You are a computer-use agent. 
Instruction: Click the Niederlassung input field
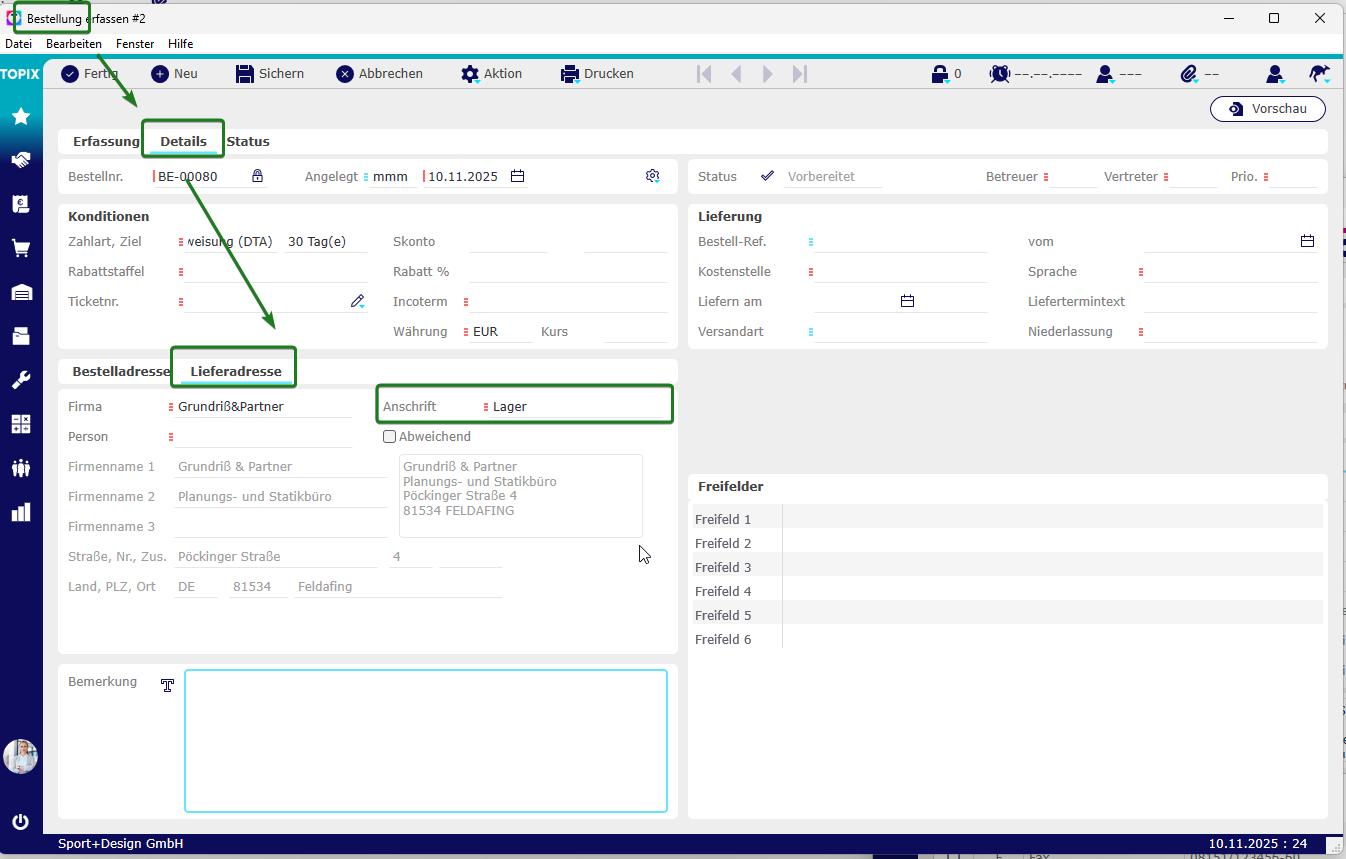coord(1231,331)
